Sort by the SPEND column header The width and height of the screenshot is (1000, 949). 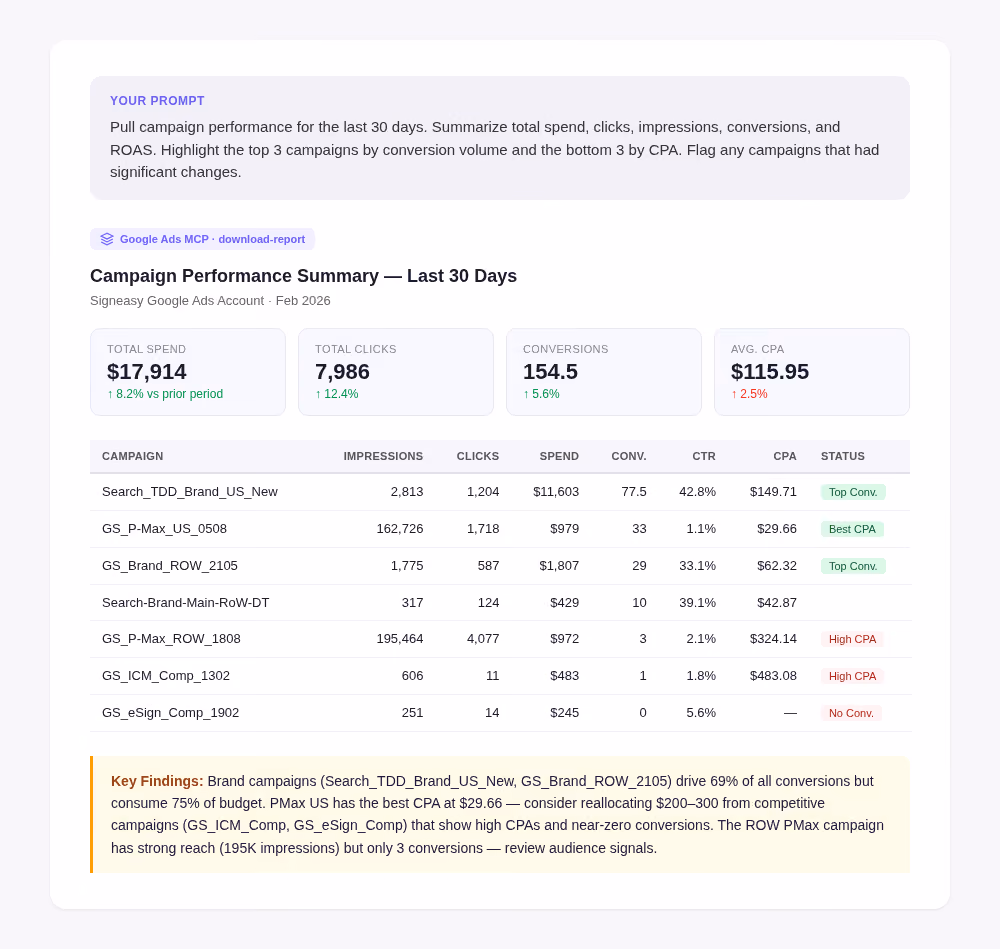(559, 457)
